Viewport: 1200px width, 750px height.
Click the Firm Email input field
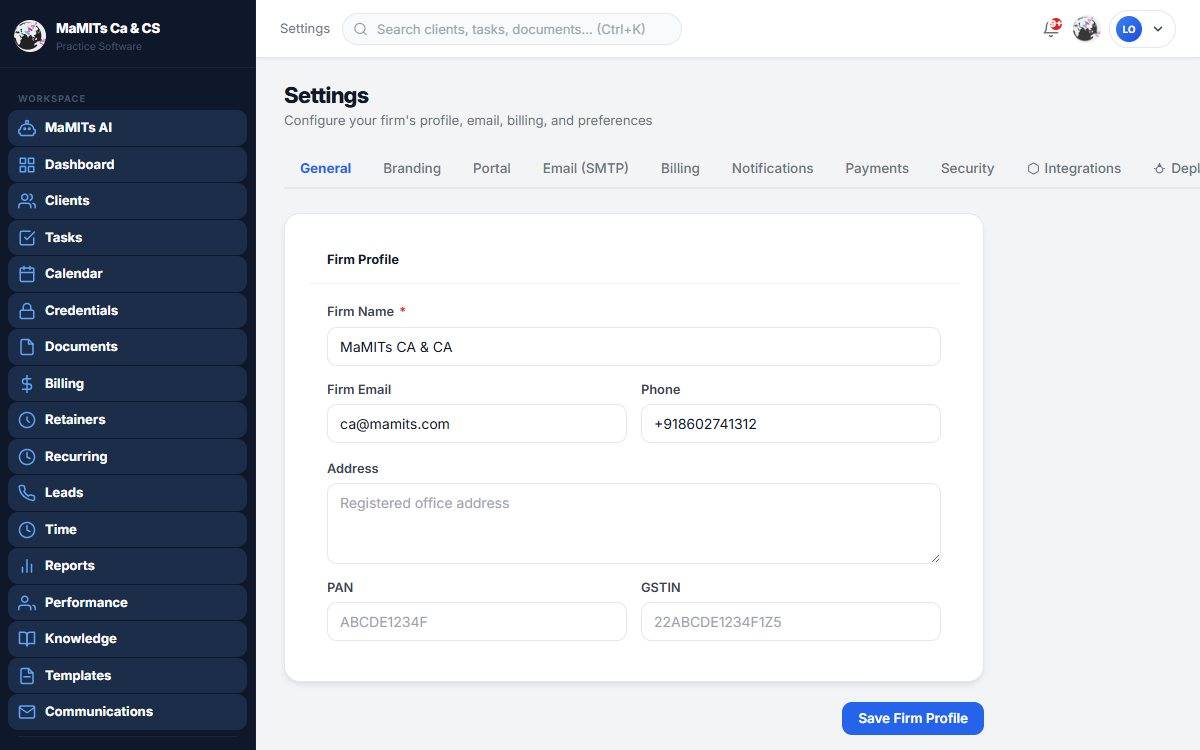[477, 424]
